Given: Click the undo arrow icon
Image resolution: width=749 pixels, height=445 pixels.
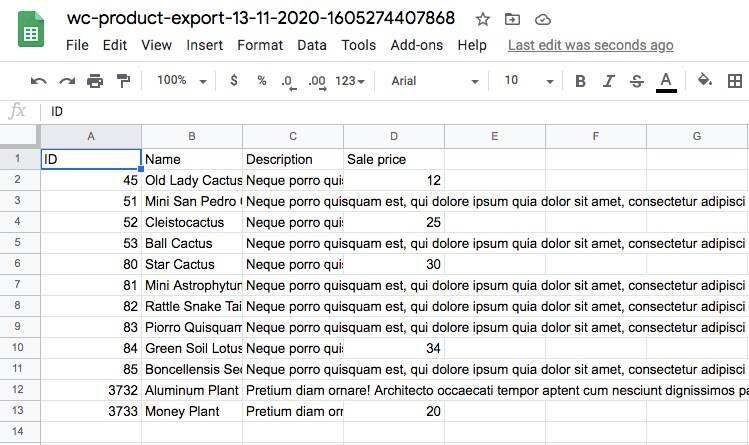Looking at the screenshot, I should [39, 81].
